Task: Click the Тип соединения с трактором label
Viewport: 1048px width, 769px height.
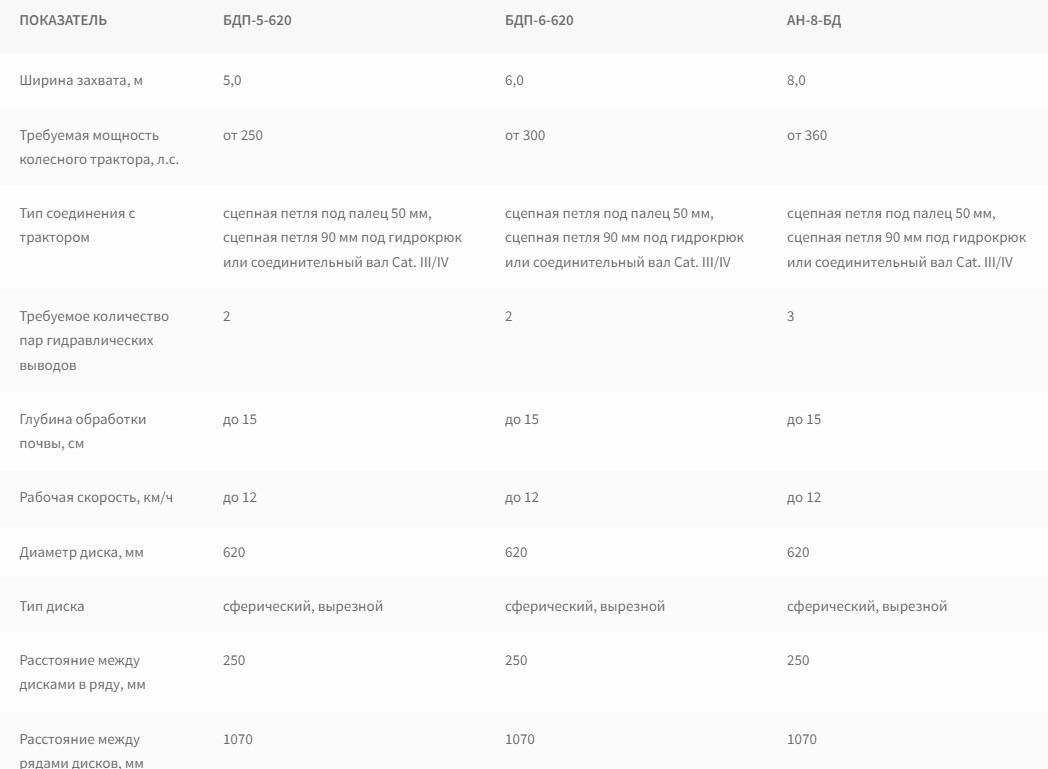Action: (x=77, y=226)
